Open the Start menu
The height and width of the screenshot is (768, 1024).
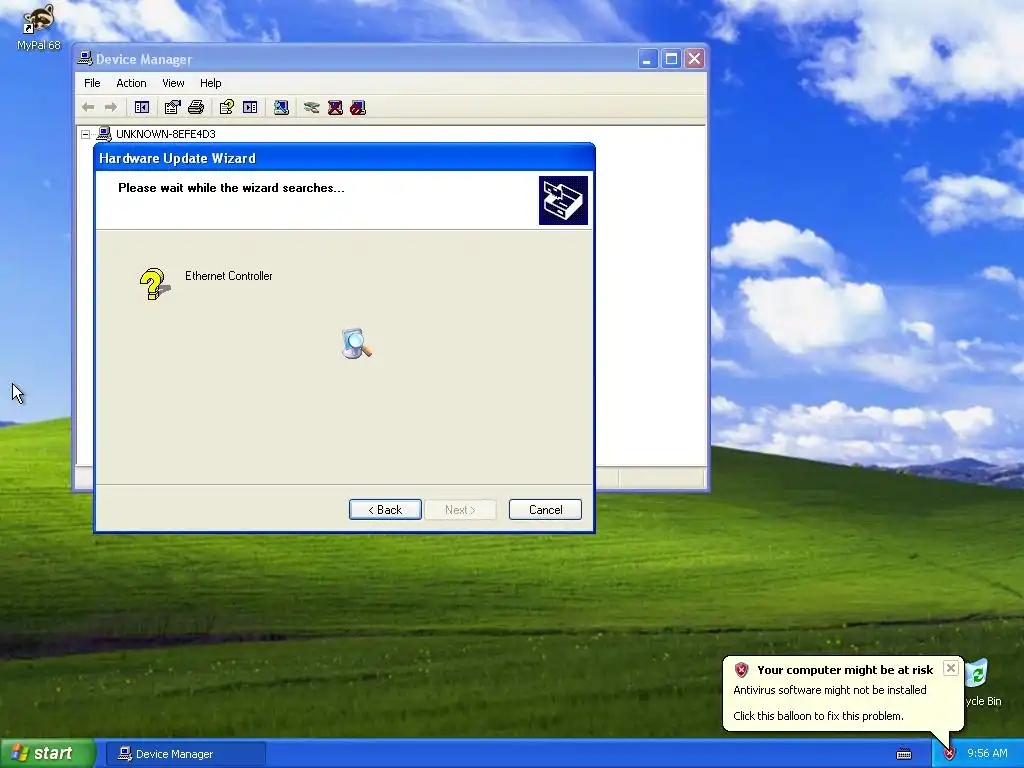click(47, 754)
